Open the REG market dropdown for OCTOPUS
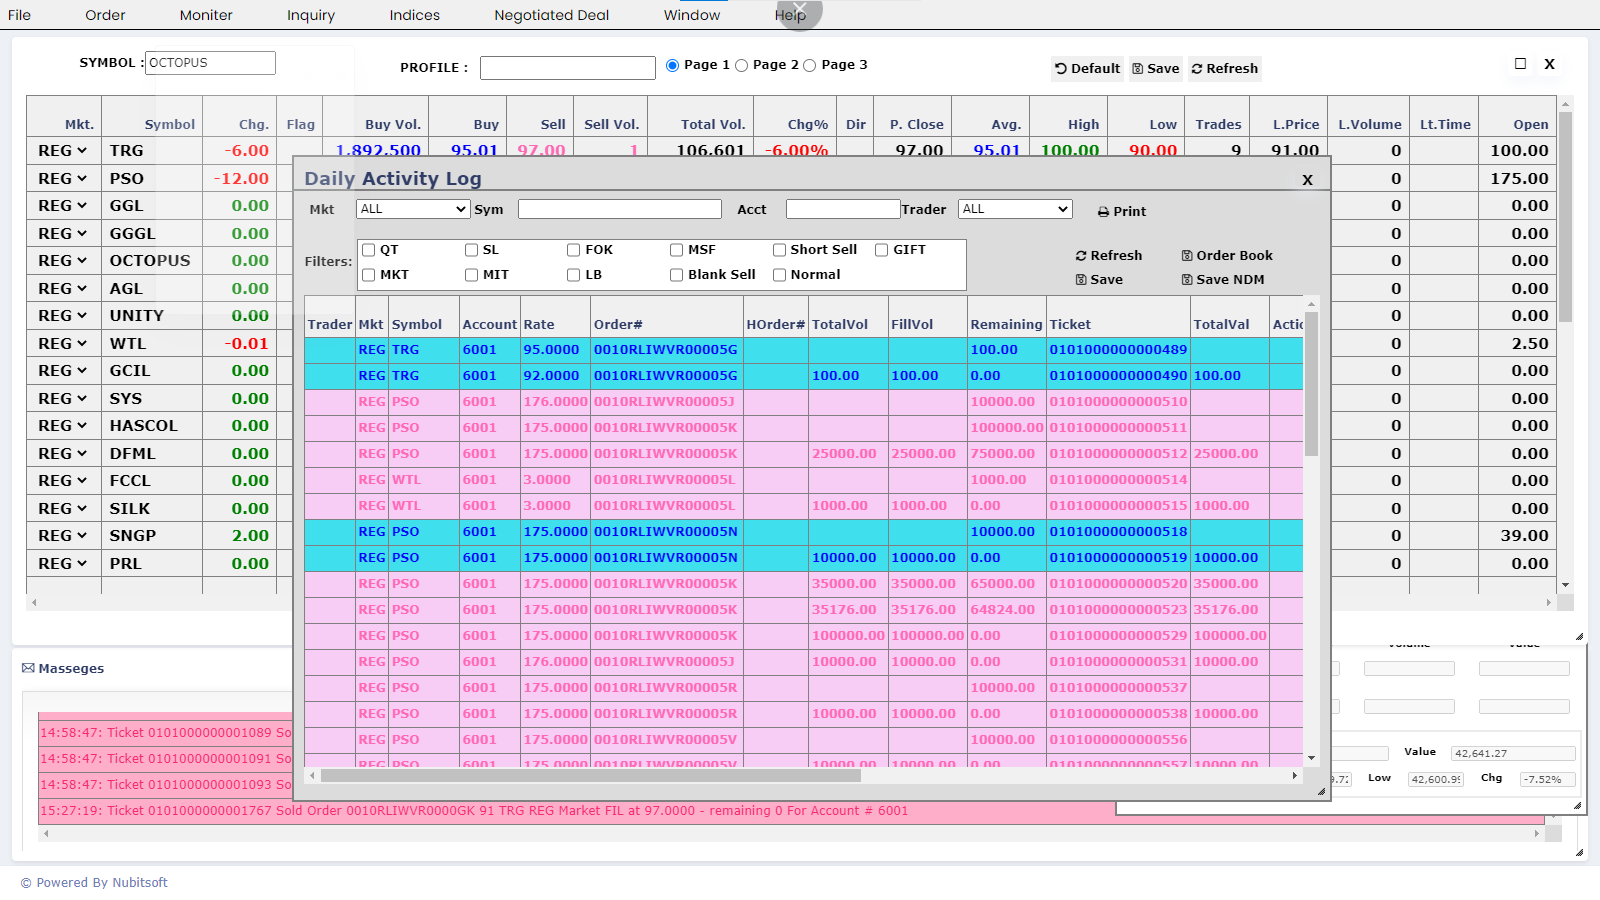1600x900 pixels. pyautogui.click(x=63, y=261)
